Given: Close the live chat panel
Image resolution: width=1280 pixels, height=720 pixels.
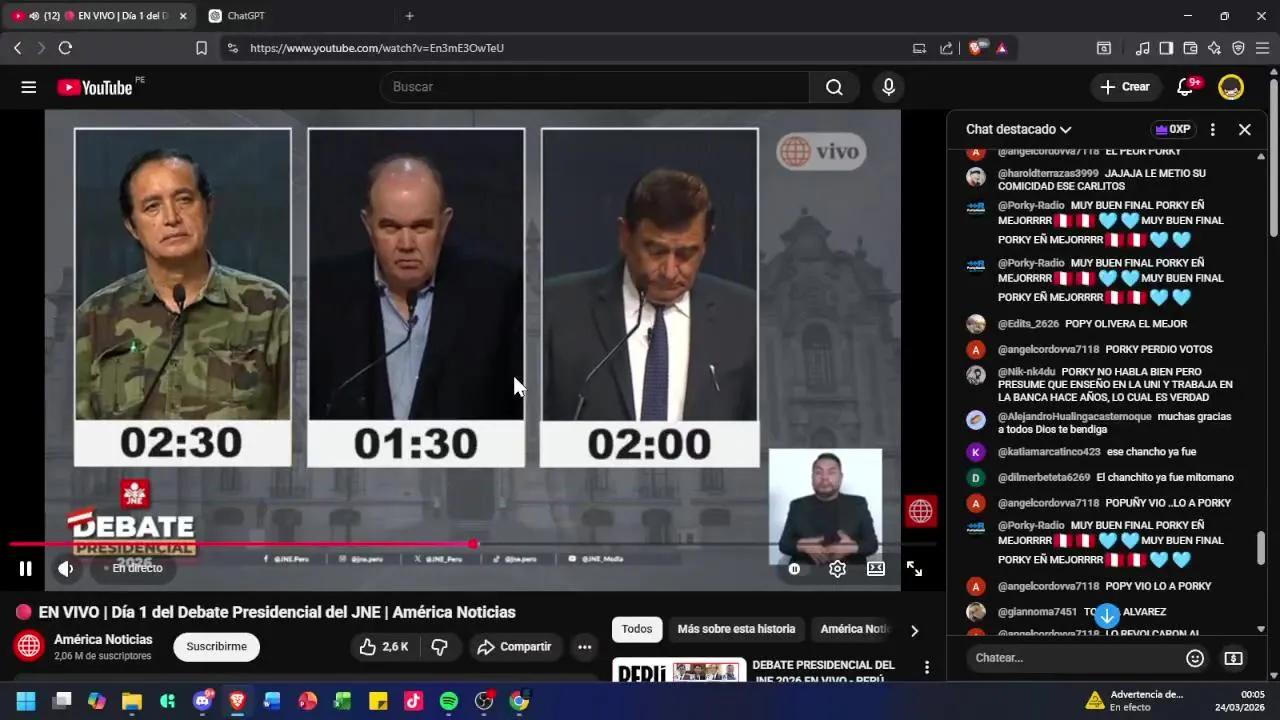Looking at the screenshot, I should tap(1245, 129).
